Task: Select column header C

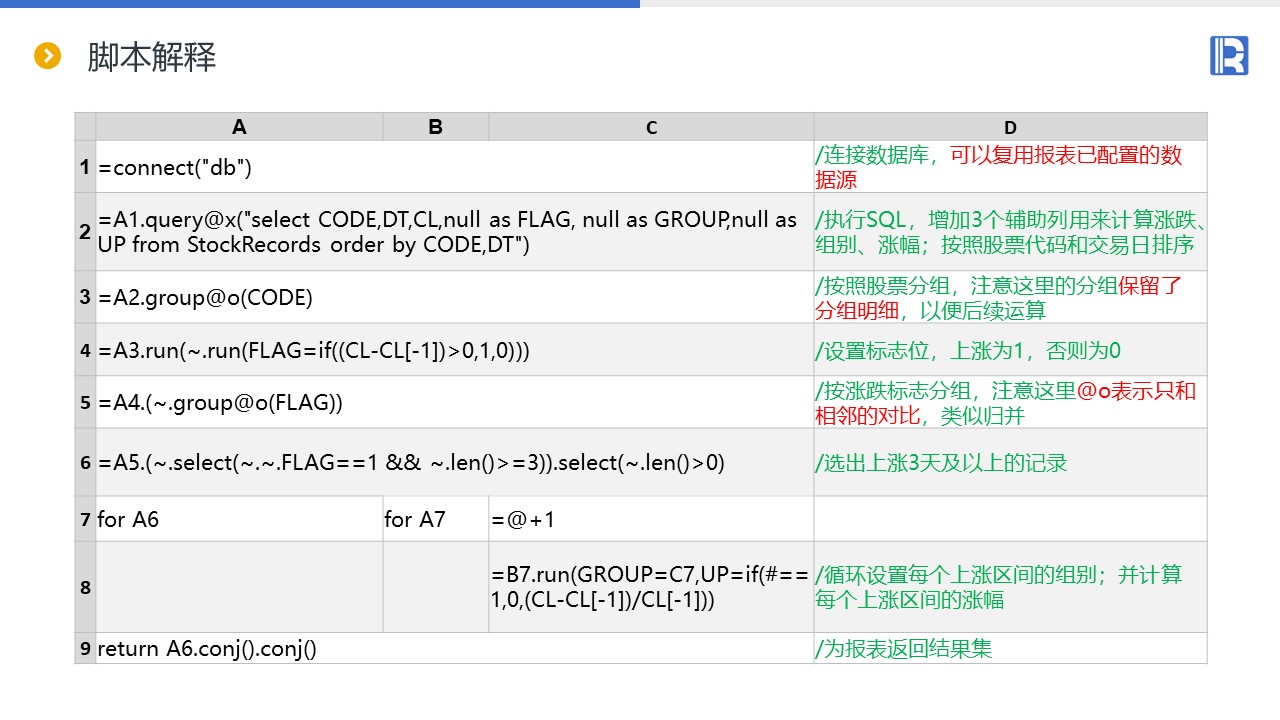Action: pyautogui.click(x=651, y=127)
